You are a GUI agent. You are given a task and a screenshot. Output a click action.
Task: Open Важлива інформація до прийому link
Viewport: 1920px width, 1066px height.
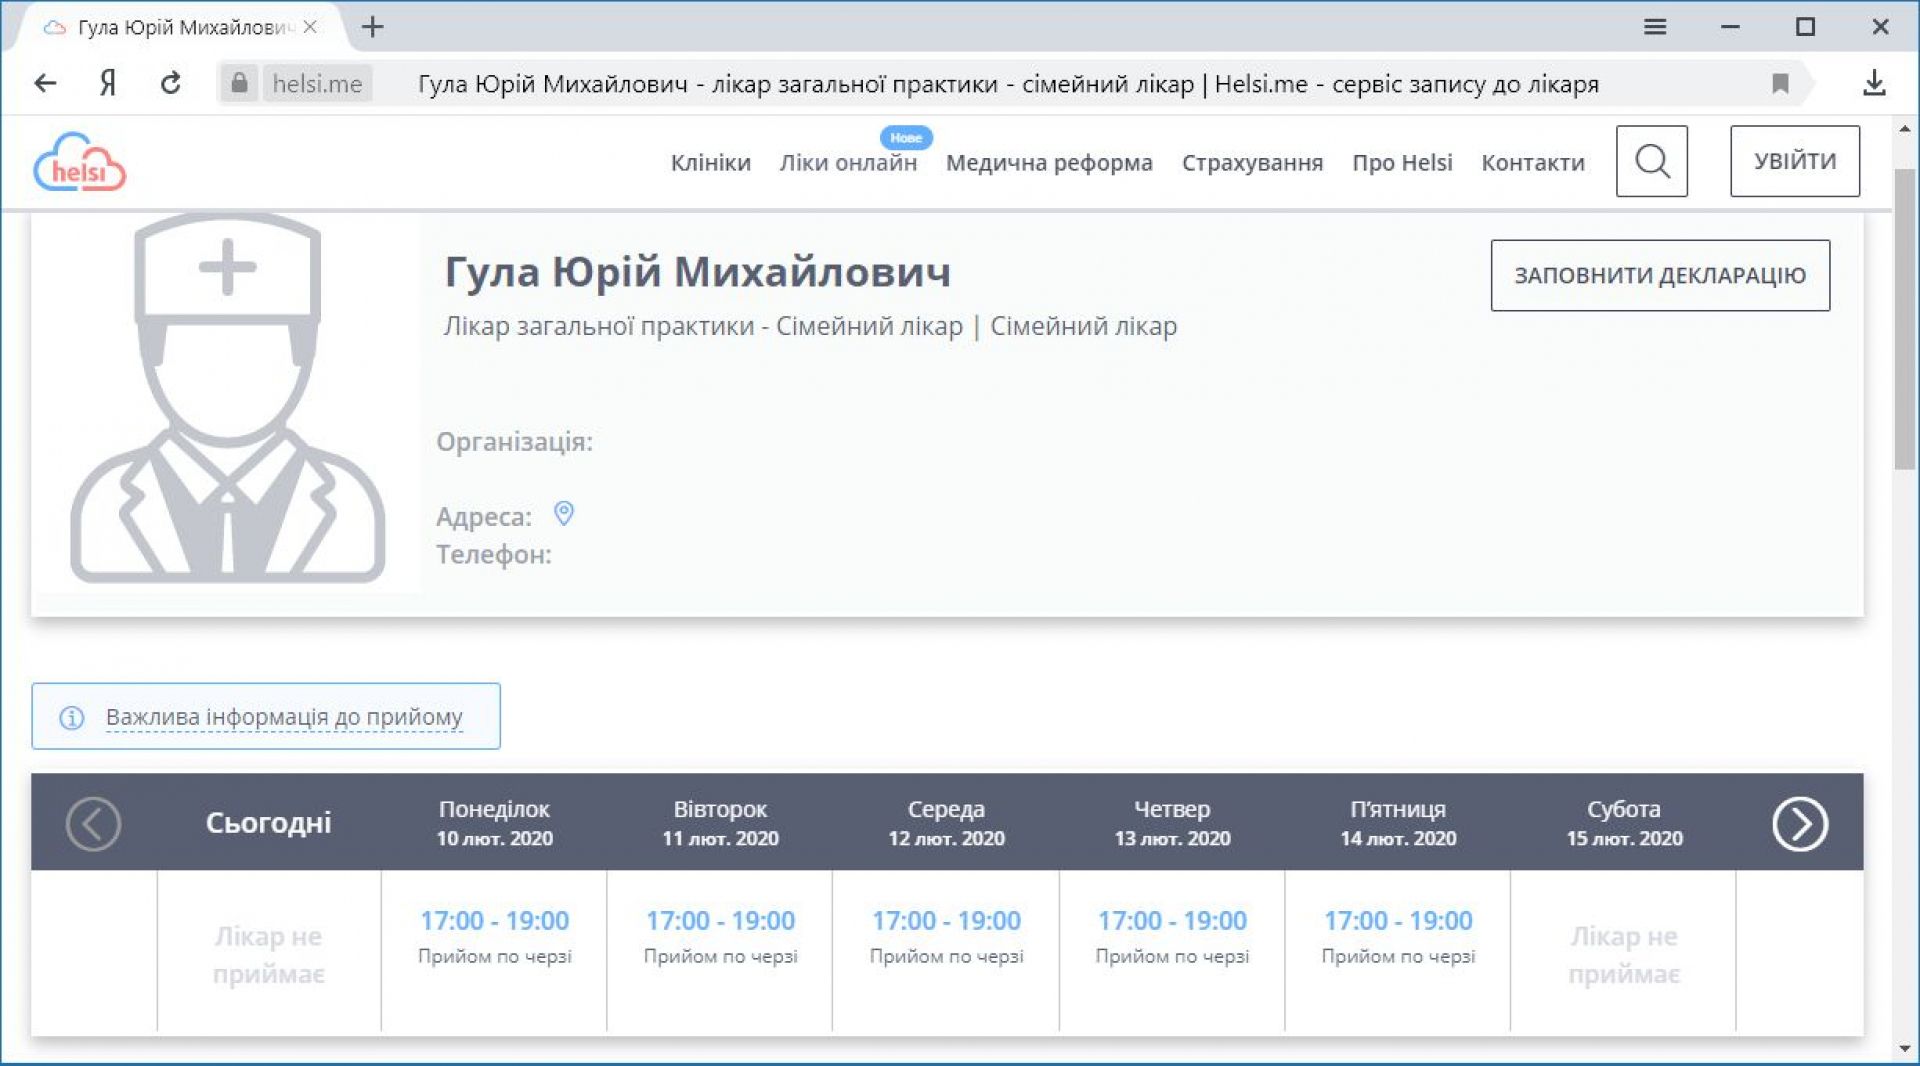click(284, 717)
